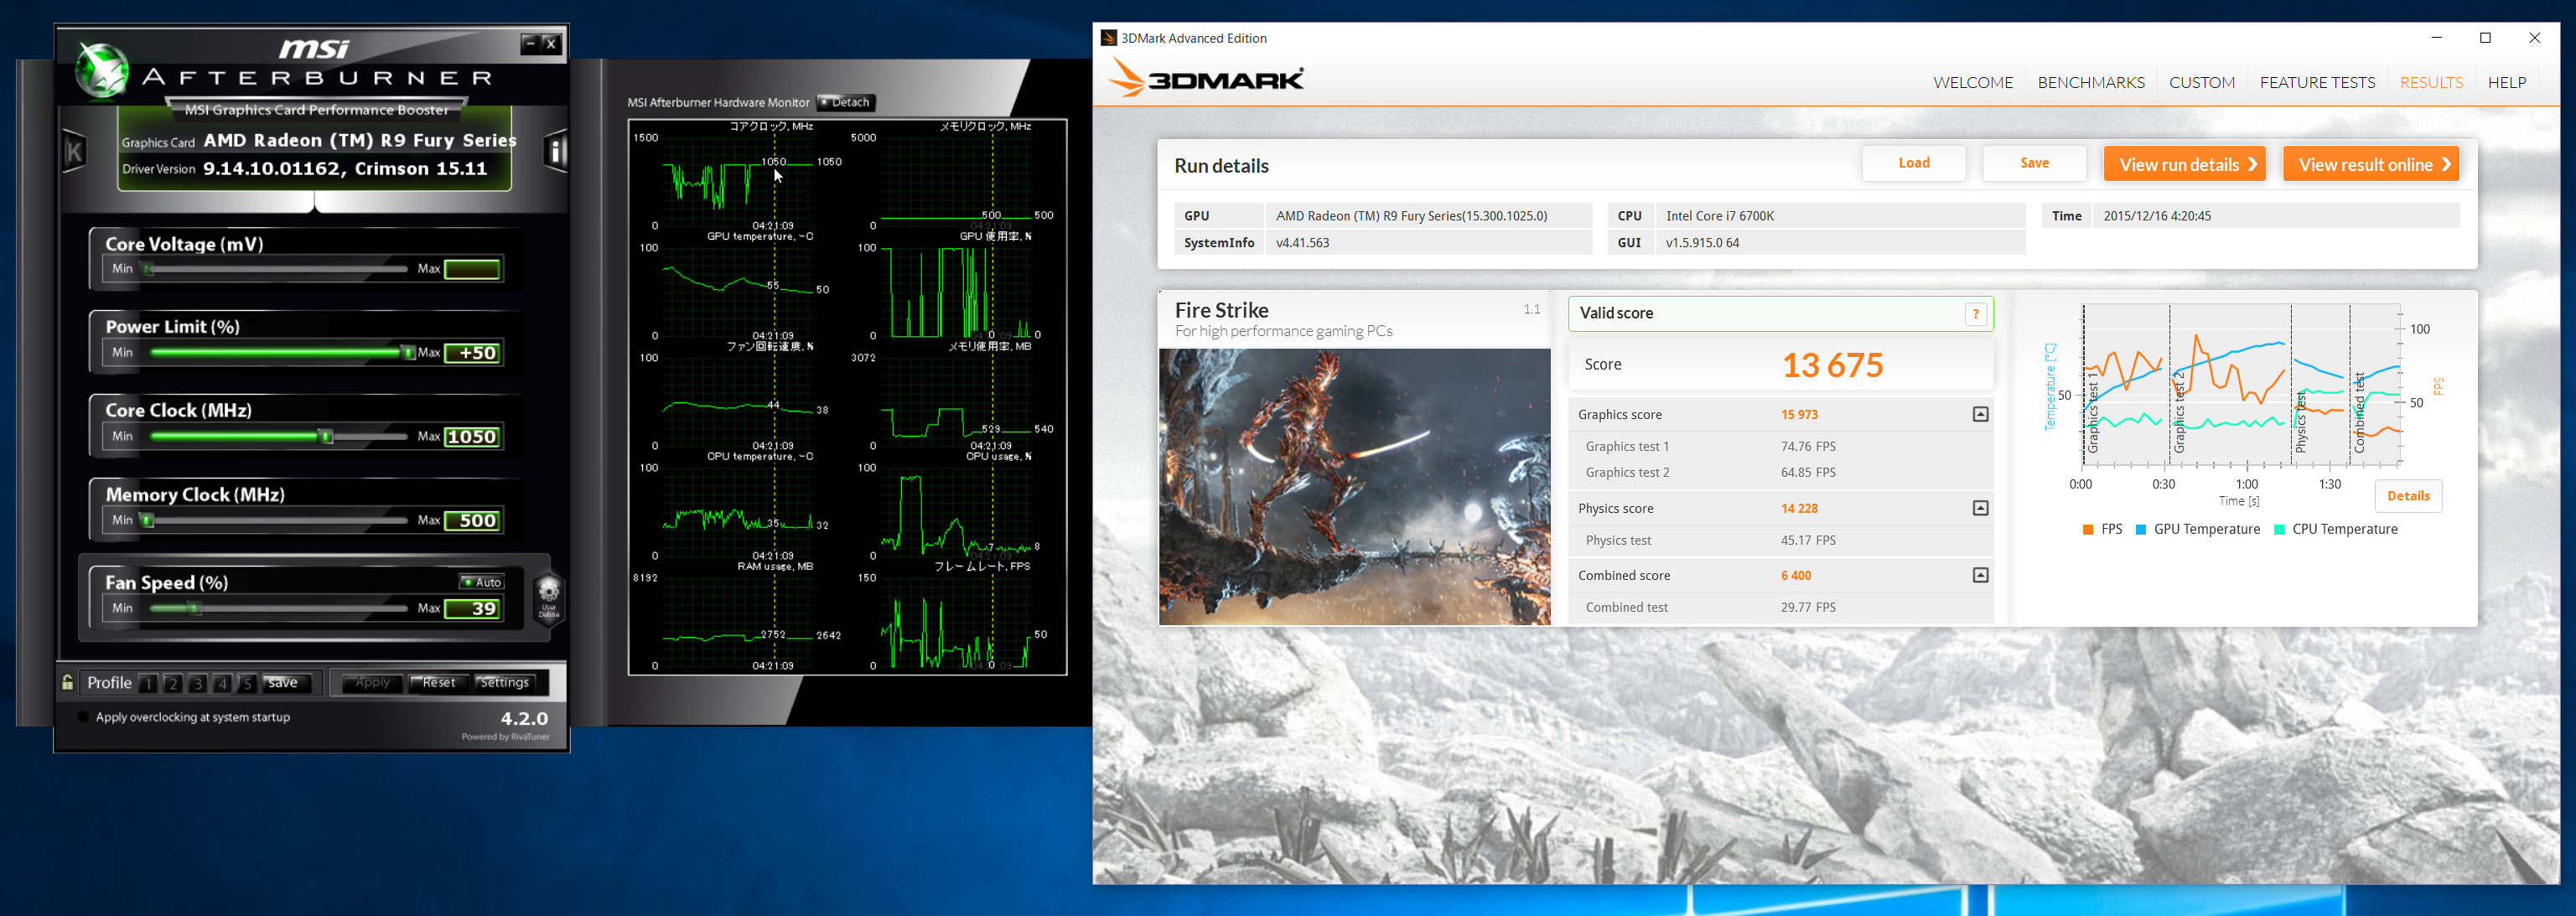Click View run details button

[2184, 164]
